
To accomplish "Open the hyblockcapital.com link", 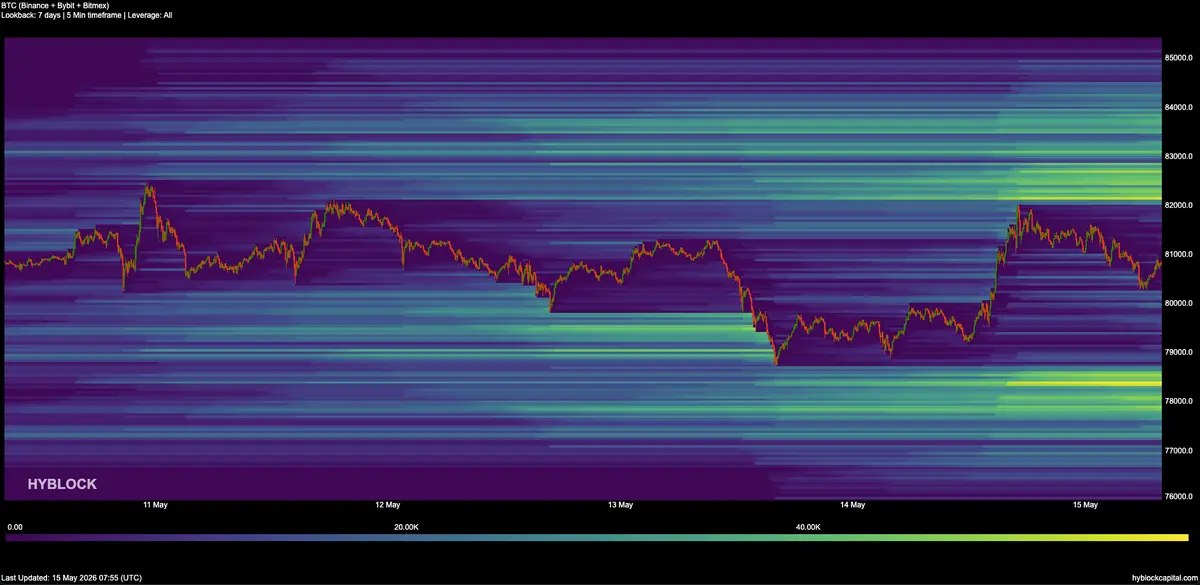I will pos(1163,578).
